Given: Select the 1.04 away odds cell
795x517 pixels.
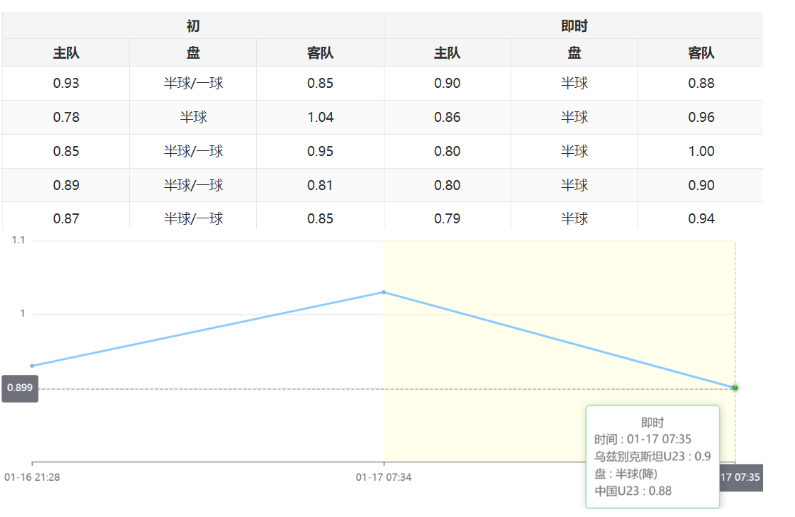Looking at the screenshot, I should (x=320, y=117).
